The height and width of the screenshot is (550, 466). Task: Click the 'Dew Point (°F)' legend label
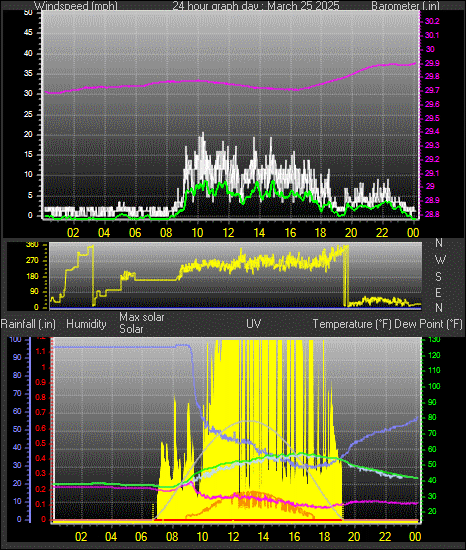point(428,324)
